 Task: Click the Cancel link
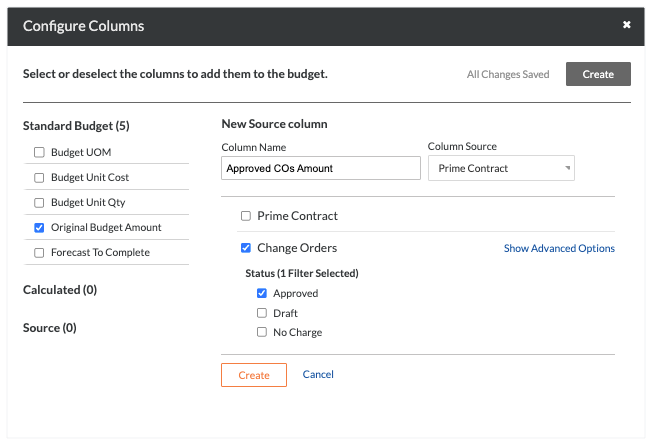(318, 374)
